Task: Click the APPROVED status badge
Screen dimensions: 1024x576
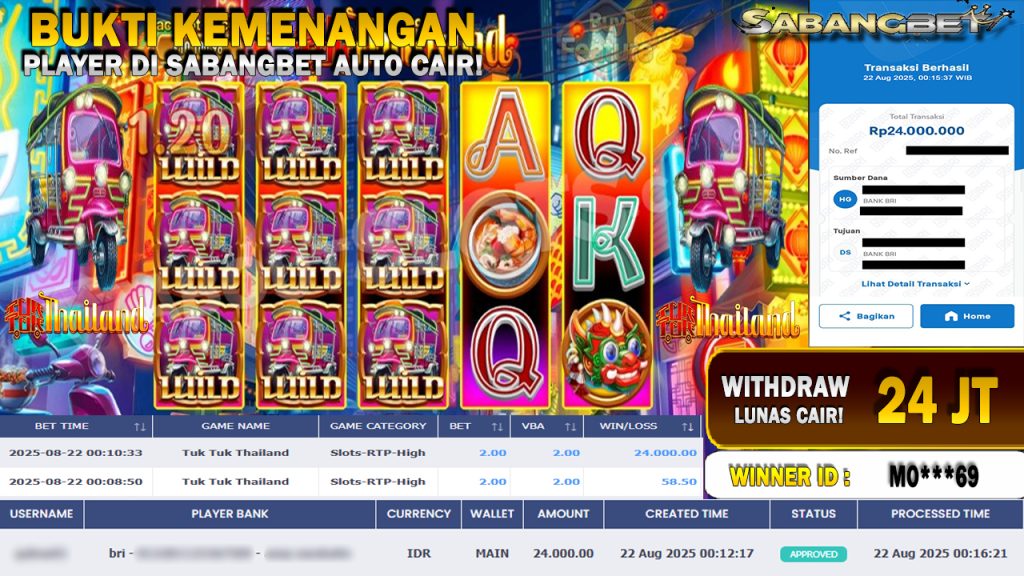Action: (x=813, y=554)
